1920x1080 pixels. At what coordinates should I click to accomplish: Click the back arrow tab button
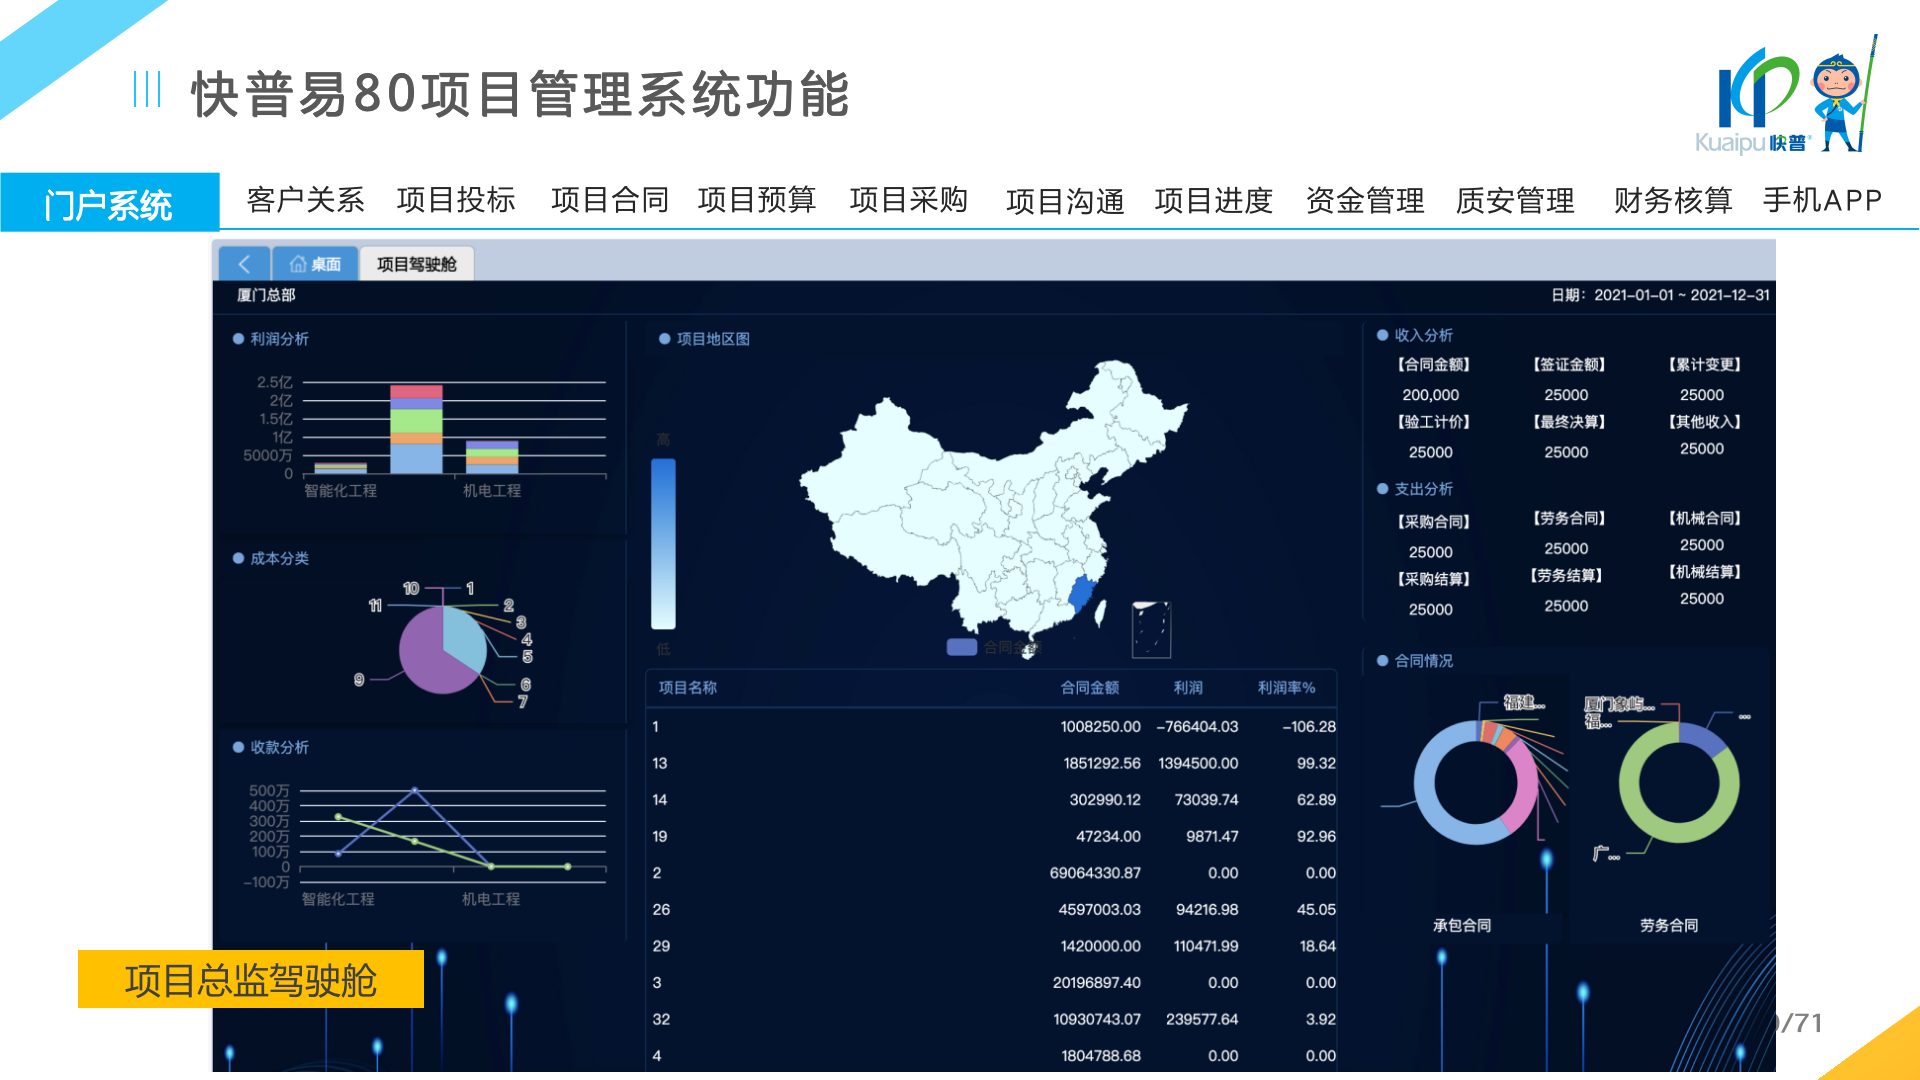[244, 264]
